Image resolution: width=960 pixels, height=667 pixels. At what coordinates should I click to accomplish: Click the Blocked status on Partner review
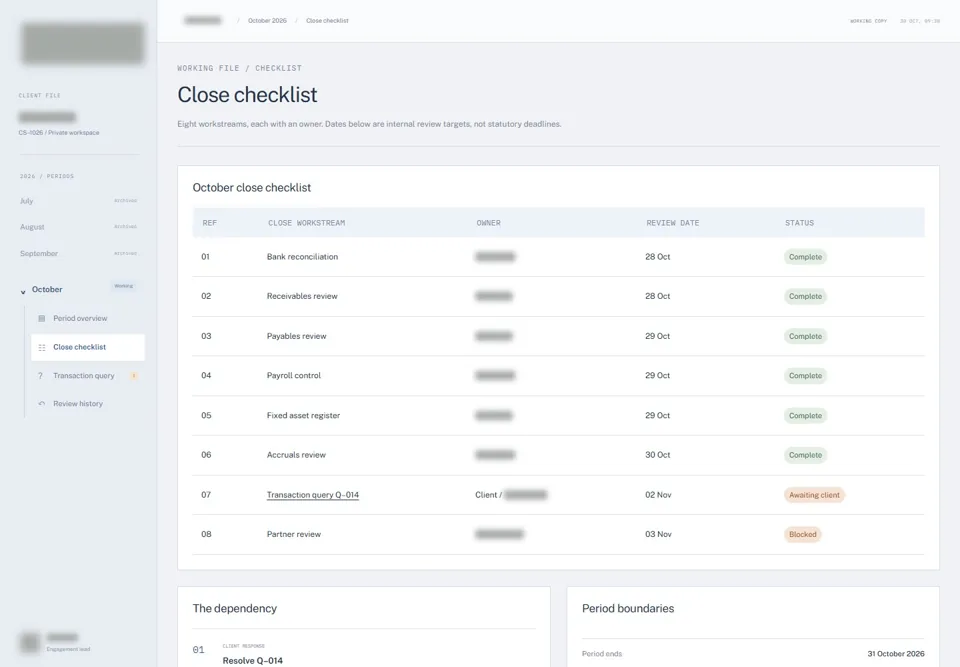(x=803, y=535)
